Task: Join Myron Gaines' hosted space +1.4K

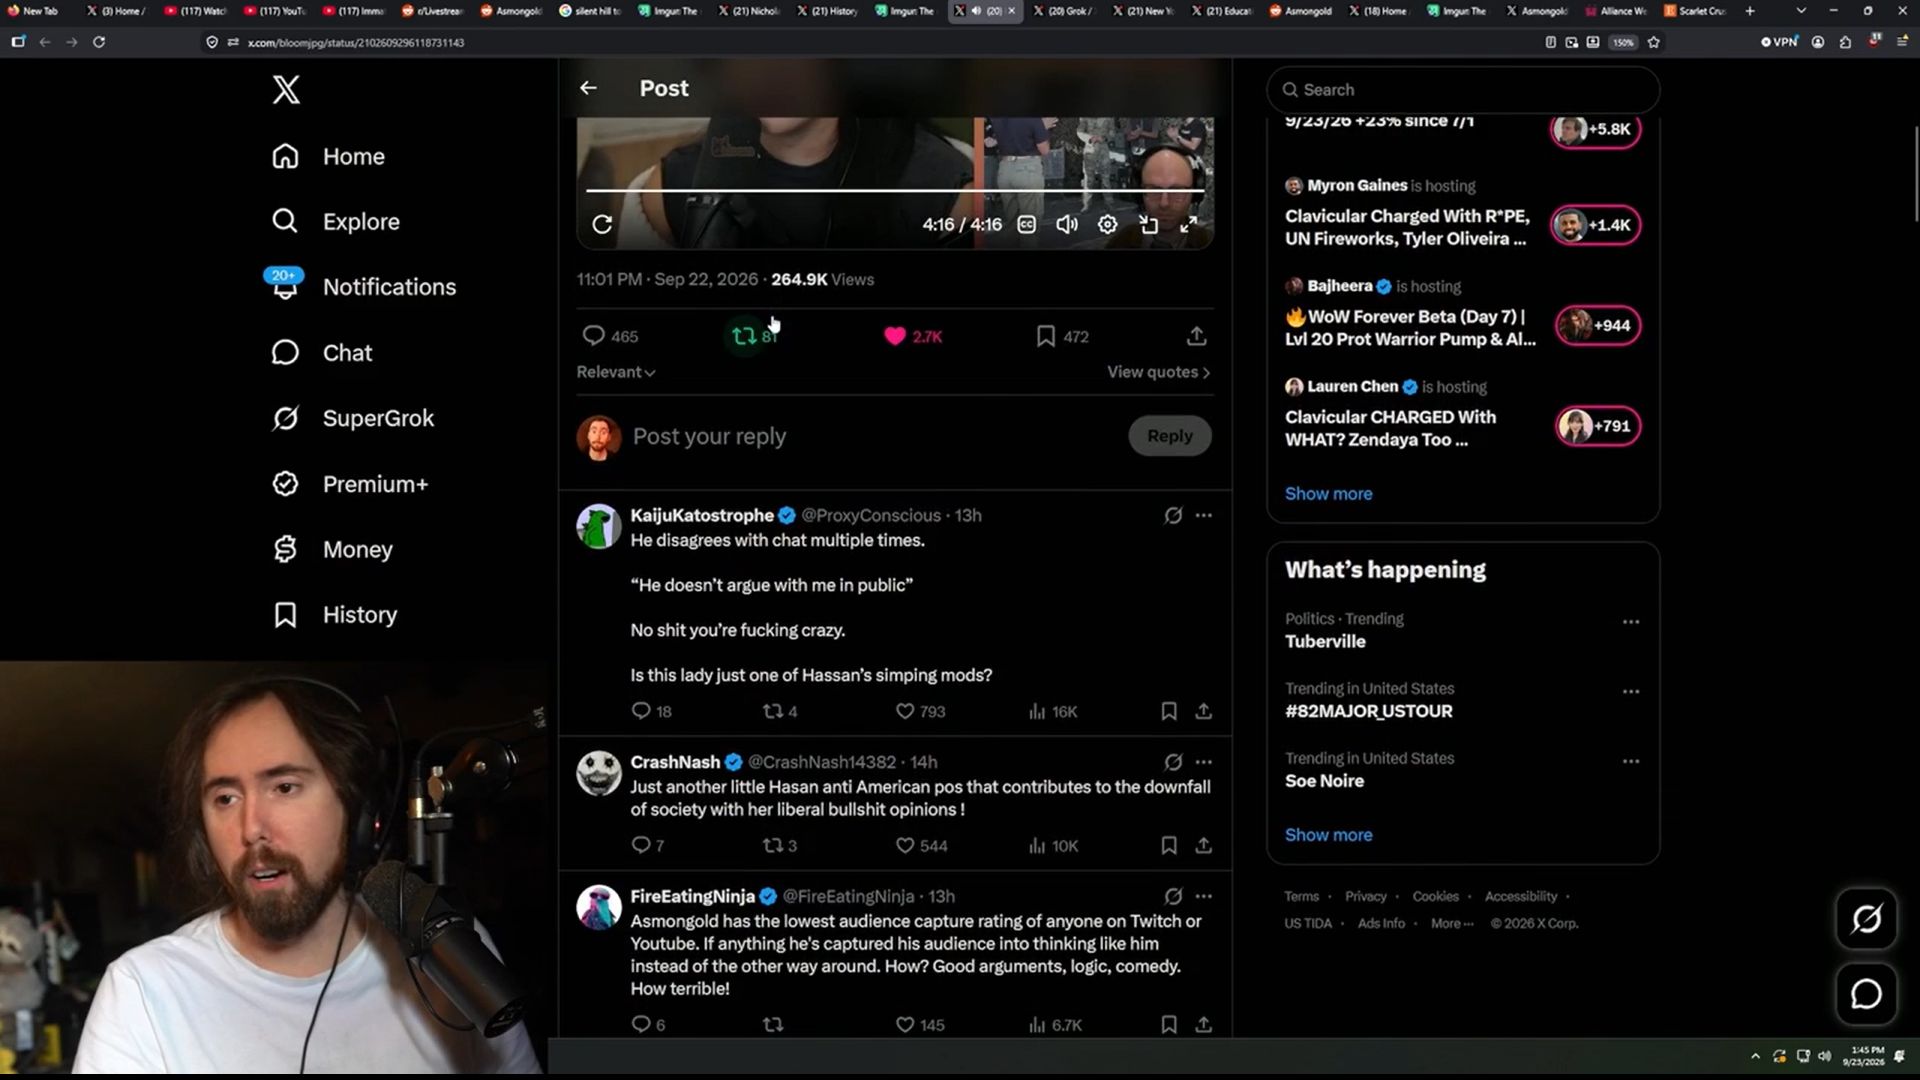Action: (1596, 225)
